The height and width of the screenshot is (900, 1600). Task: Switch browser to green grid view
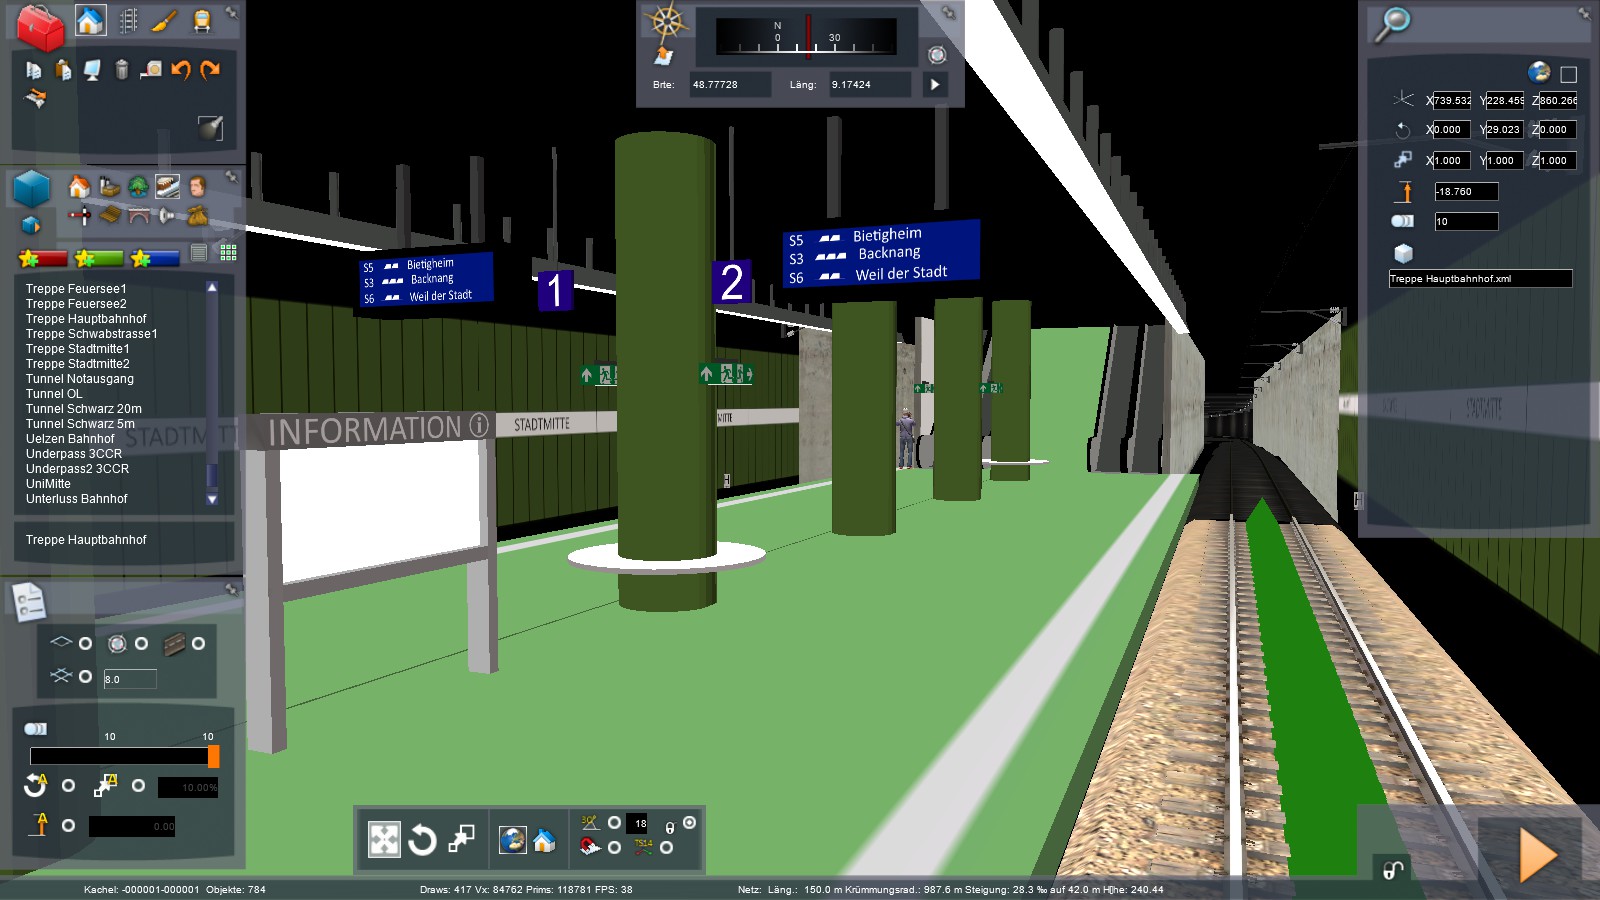[228, 252]
